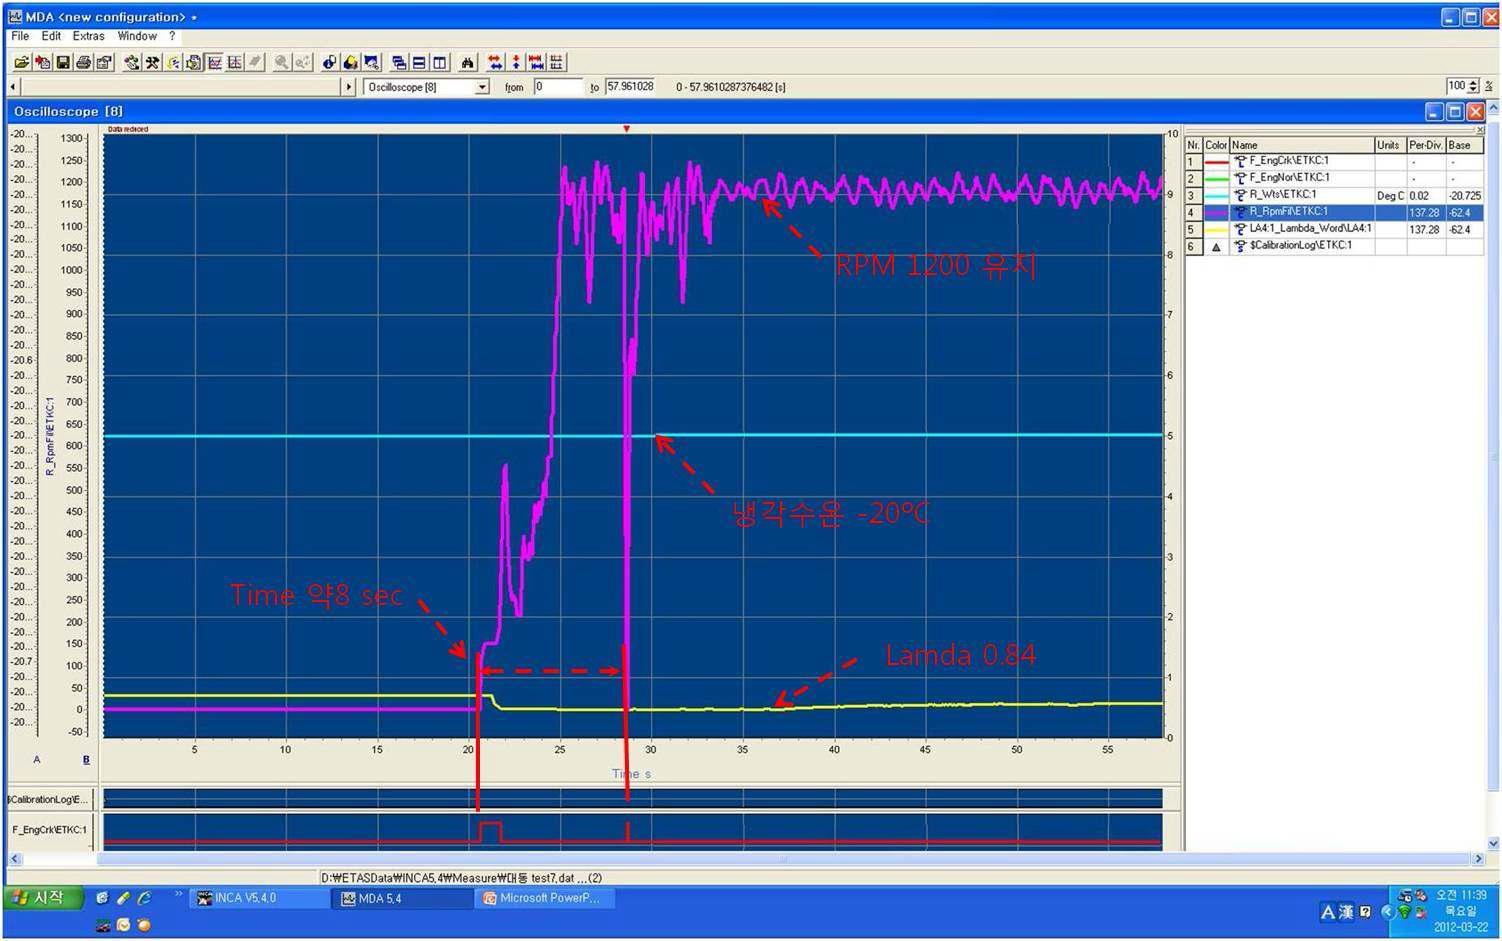1502x941 pixels.
Task: Open the File menu
Action: [x=20, y=36]
